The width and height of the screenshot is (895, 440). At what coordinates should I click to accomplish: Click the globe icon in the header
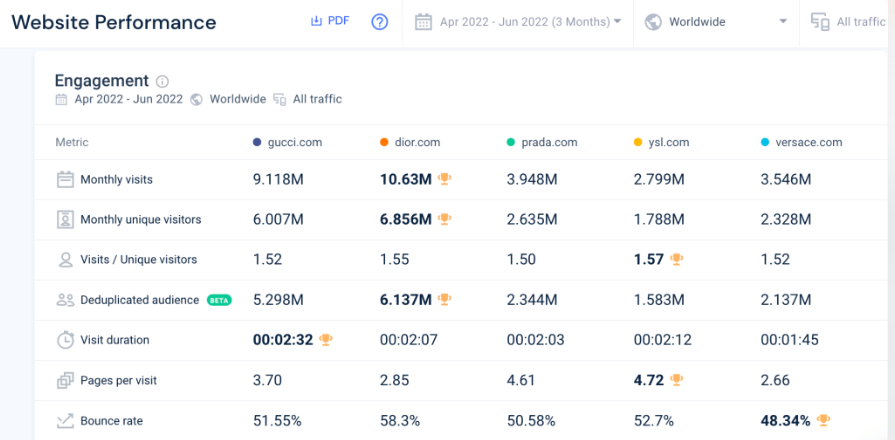point(653,22)
